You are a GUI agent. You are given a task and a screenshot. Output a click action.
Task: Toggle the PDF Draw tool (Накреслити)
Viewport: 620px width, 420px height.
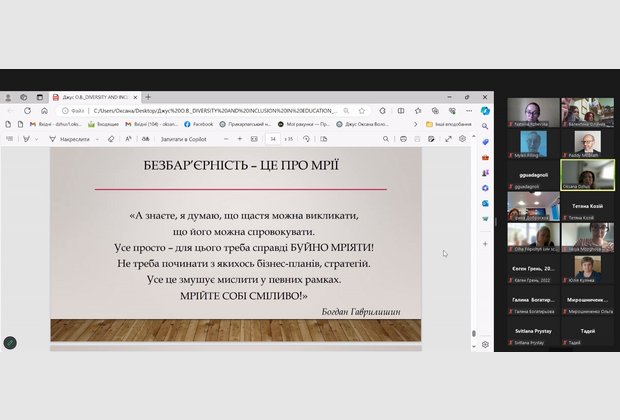pyautogui.click(x=68, y=139)
